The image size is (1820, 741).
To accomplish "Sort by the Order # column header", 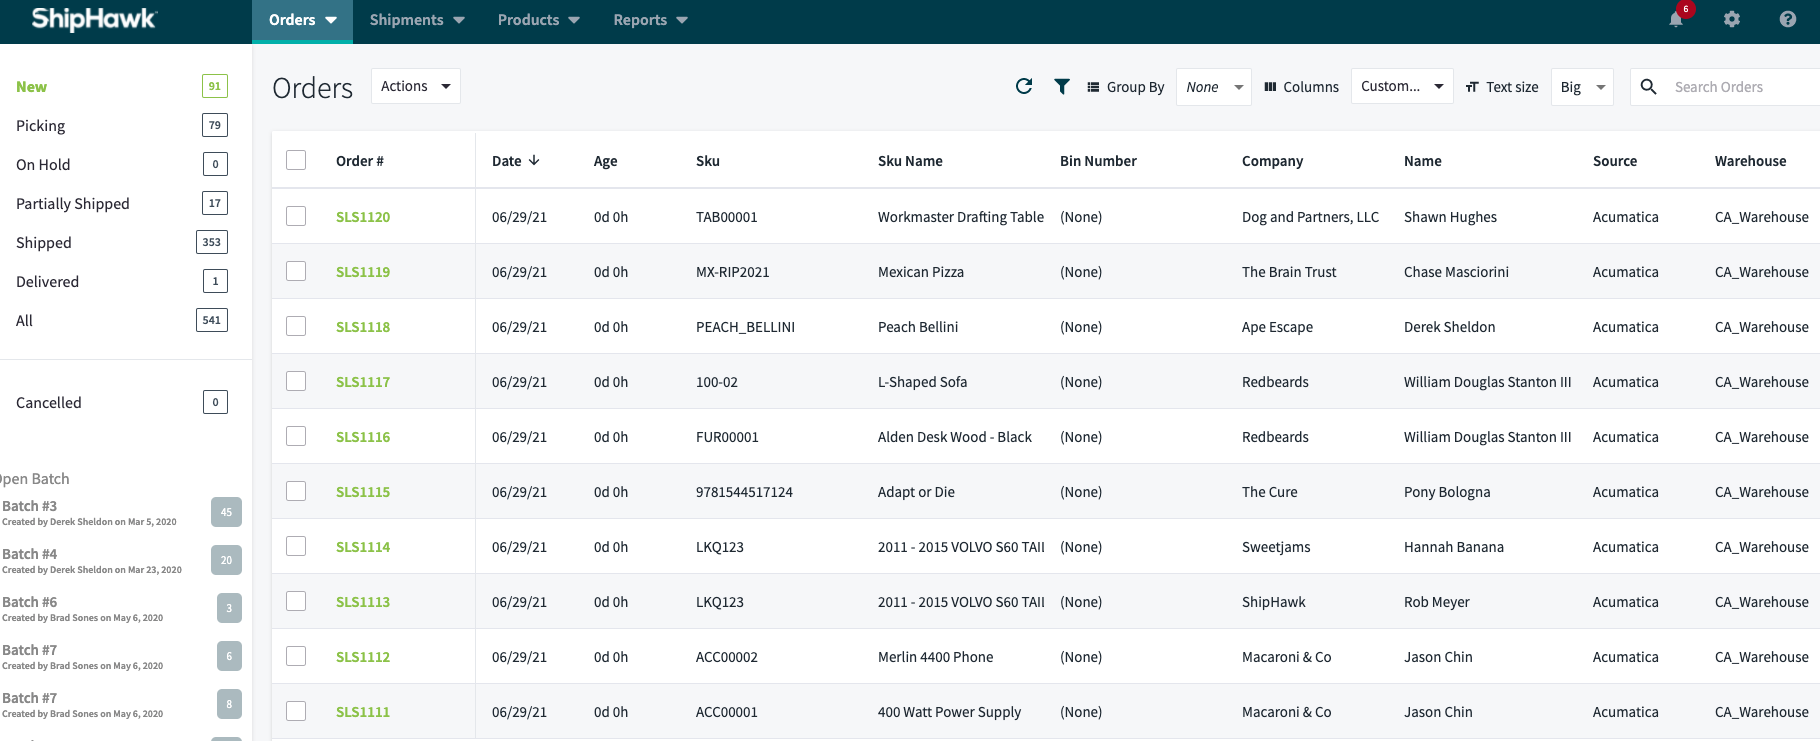I will pos(360,161).
